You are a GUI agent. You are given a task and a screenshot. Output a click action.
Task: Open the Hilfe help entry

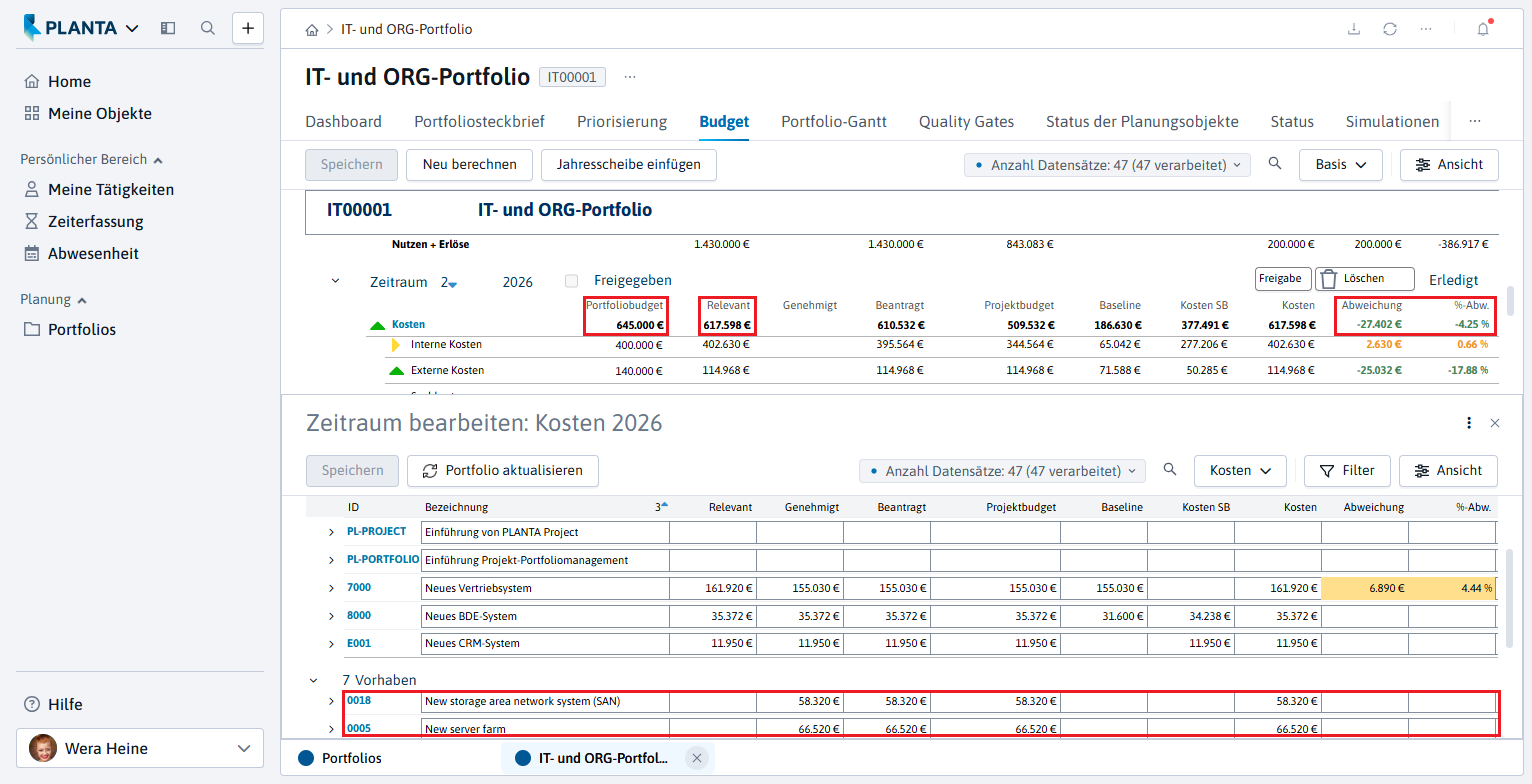point(53,704)
